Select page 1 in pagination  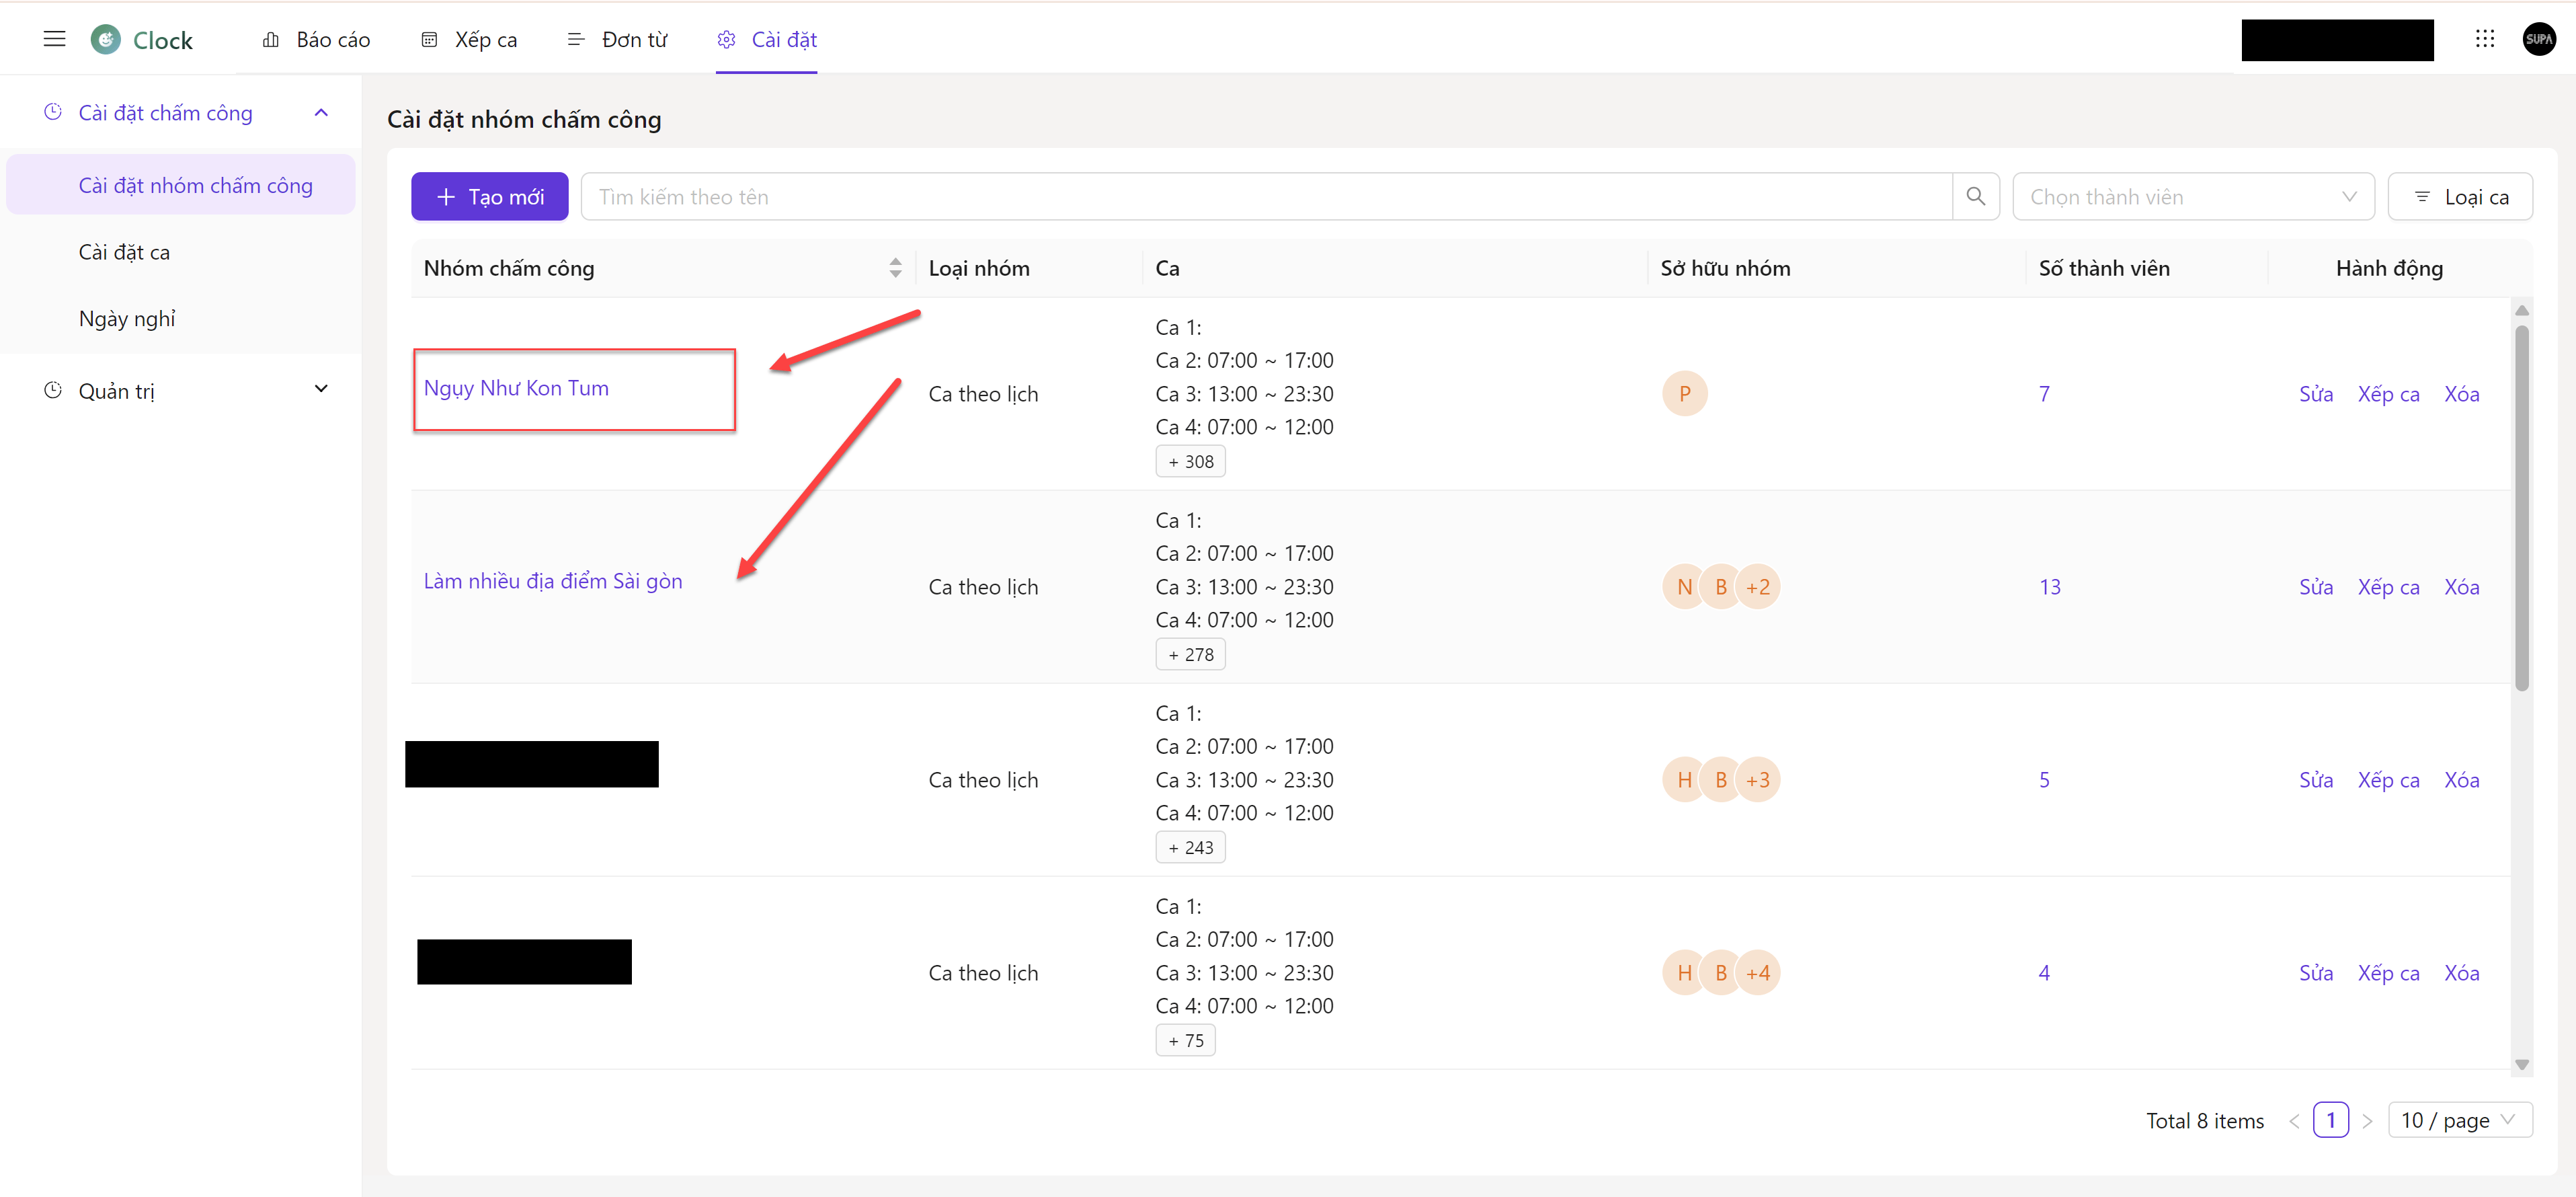coord(2330,1120)
